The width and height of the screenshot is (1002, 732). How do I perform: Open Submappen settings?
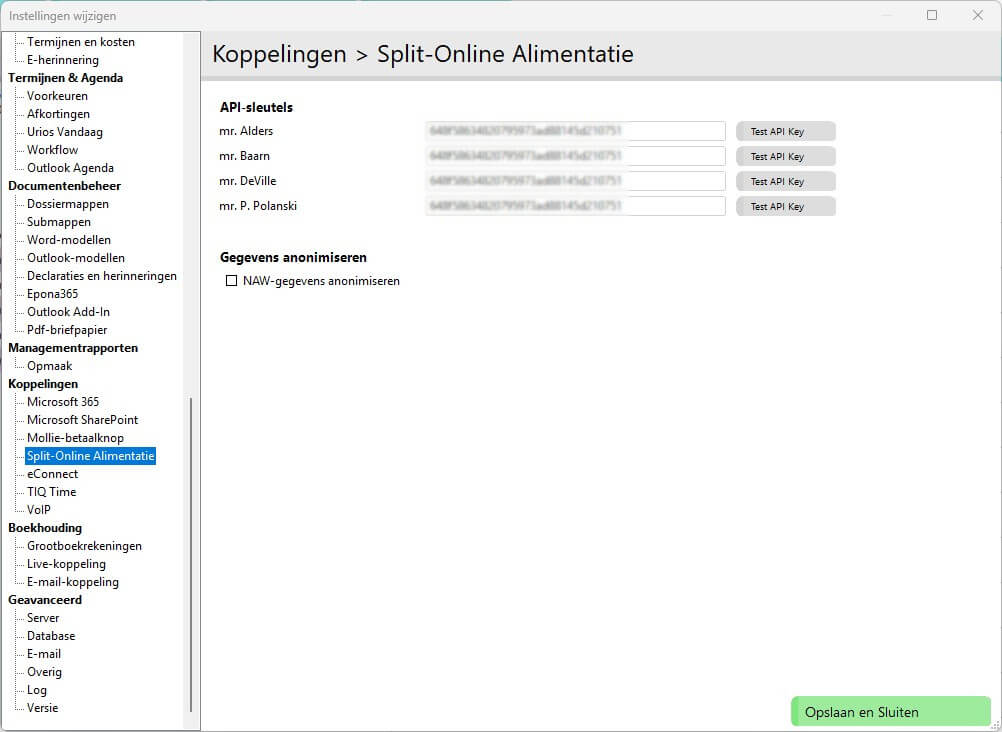pos(59,222)
